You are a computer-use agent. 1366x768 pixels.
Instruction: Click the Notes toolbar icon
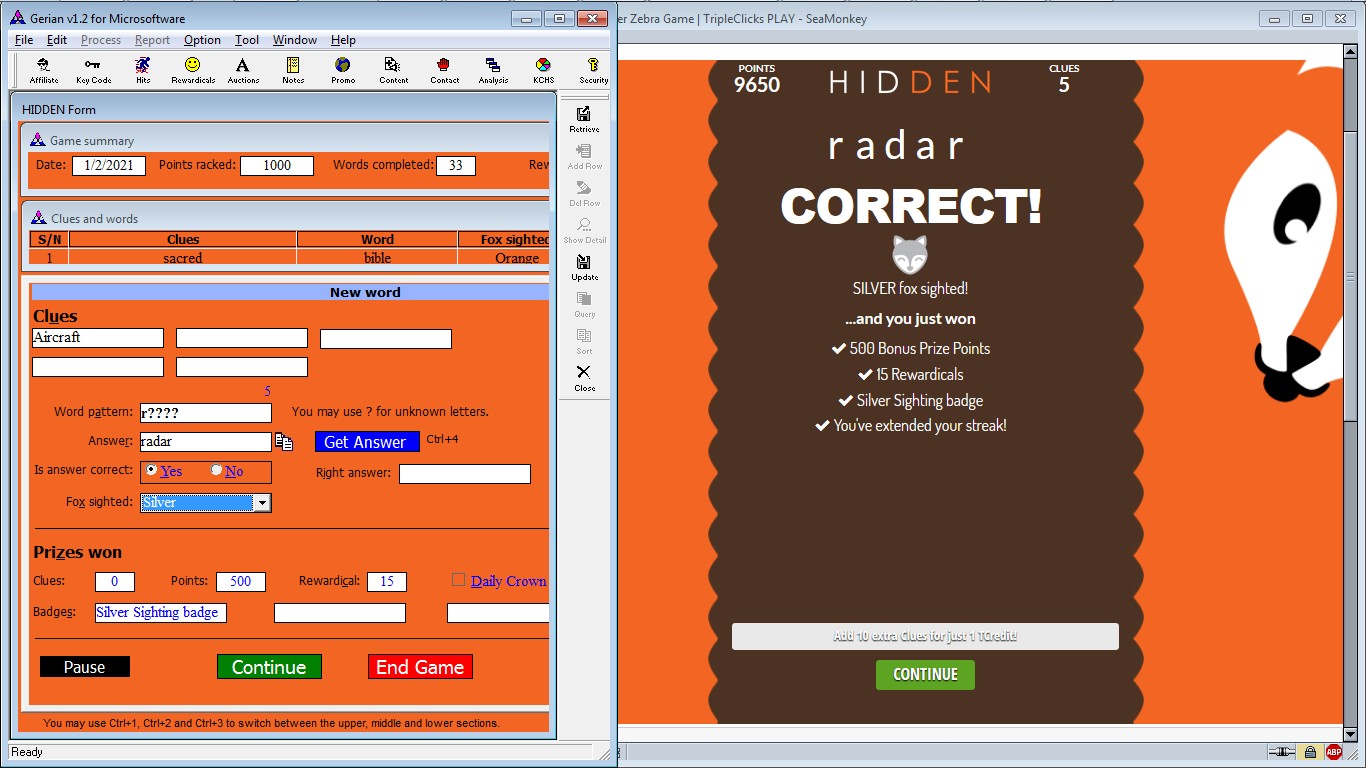(293, 69)
